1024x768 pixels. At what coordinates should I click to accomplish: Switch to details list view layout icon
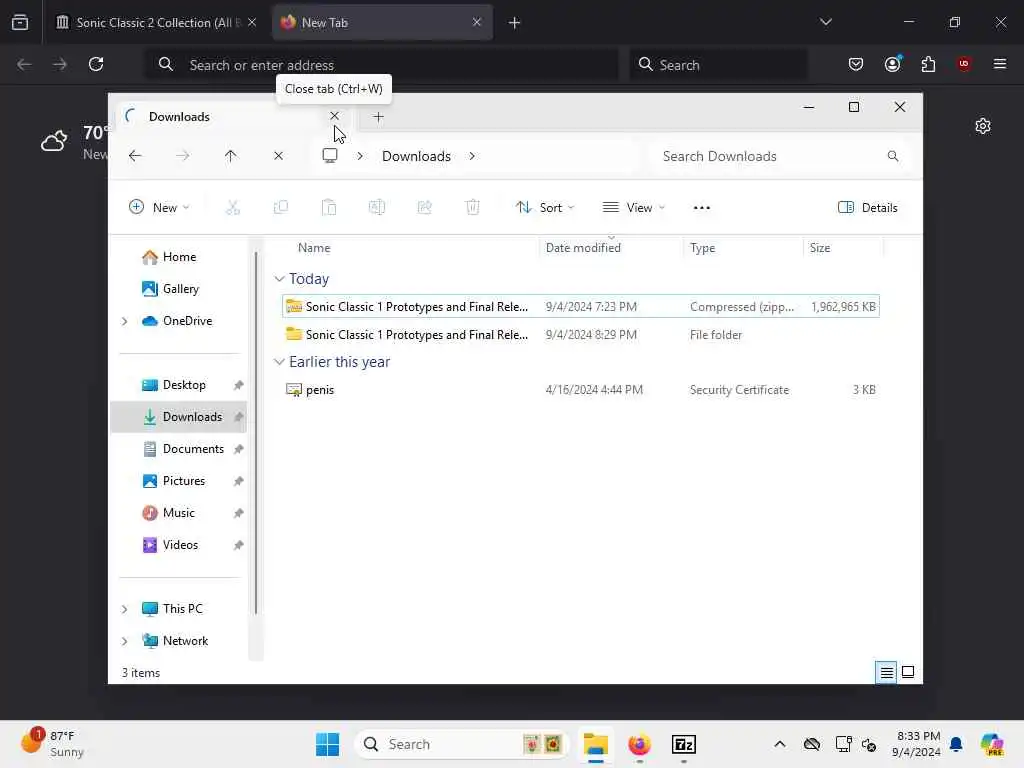886,672
